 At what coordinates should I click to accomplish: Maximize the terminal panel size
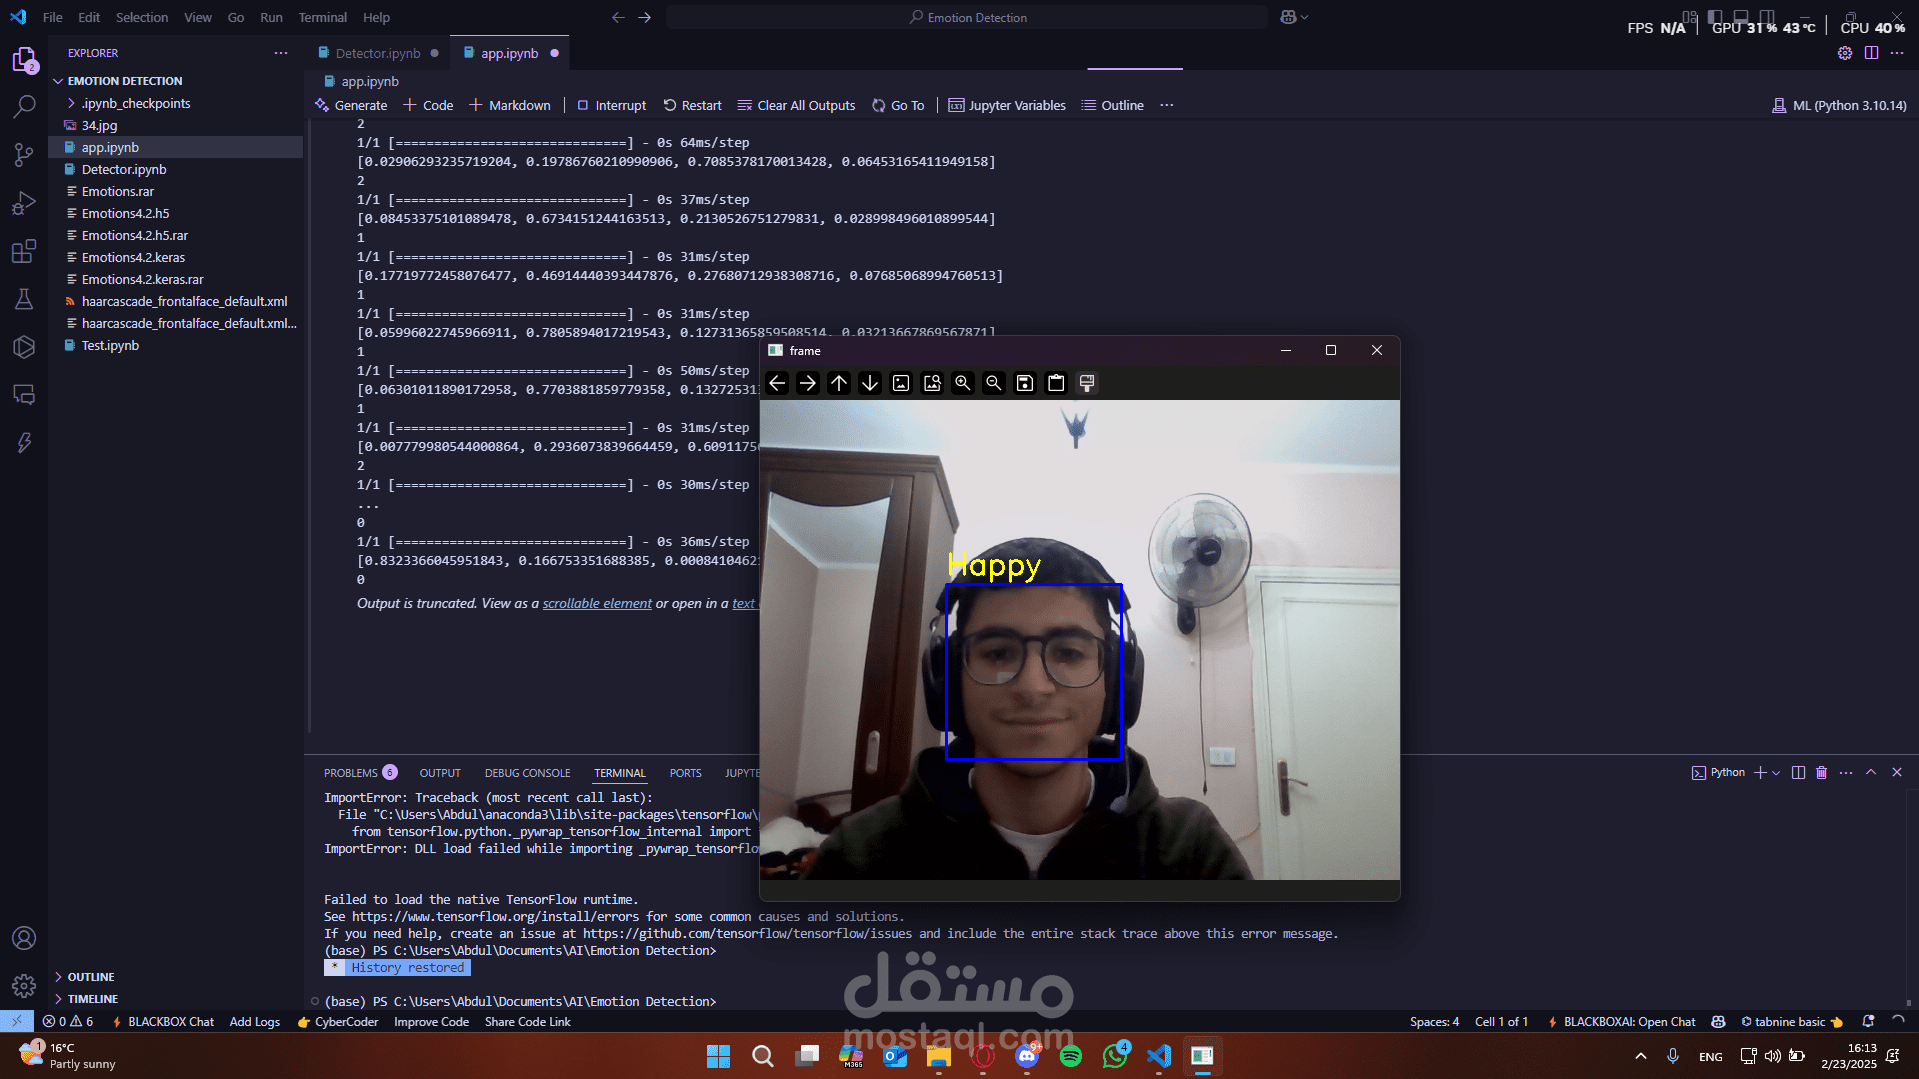(x=1871, y=773)
